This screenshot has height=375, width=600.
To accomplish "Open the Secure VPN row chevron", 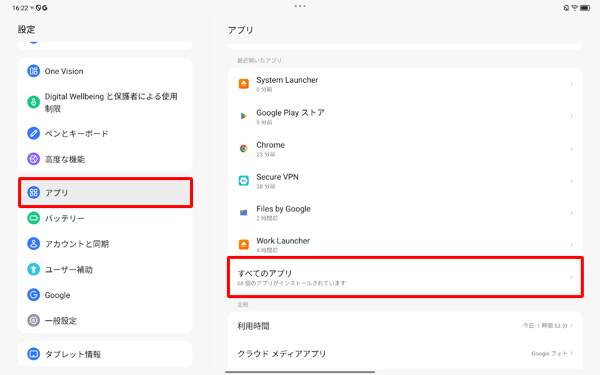I will pos(571,181).
